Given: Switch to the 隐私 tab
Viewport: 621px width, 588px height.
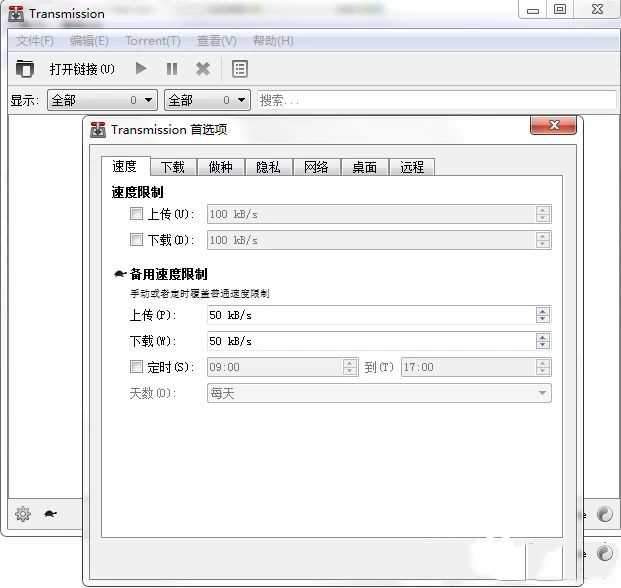Looking at the screenshot, I should (x=268, y=167).
